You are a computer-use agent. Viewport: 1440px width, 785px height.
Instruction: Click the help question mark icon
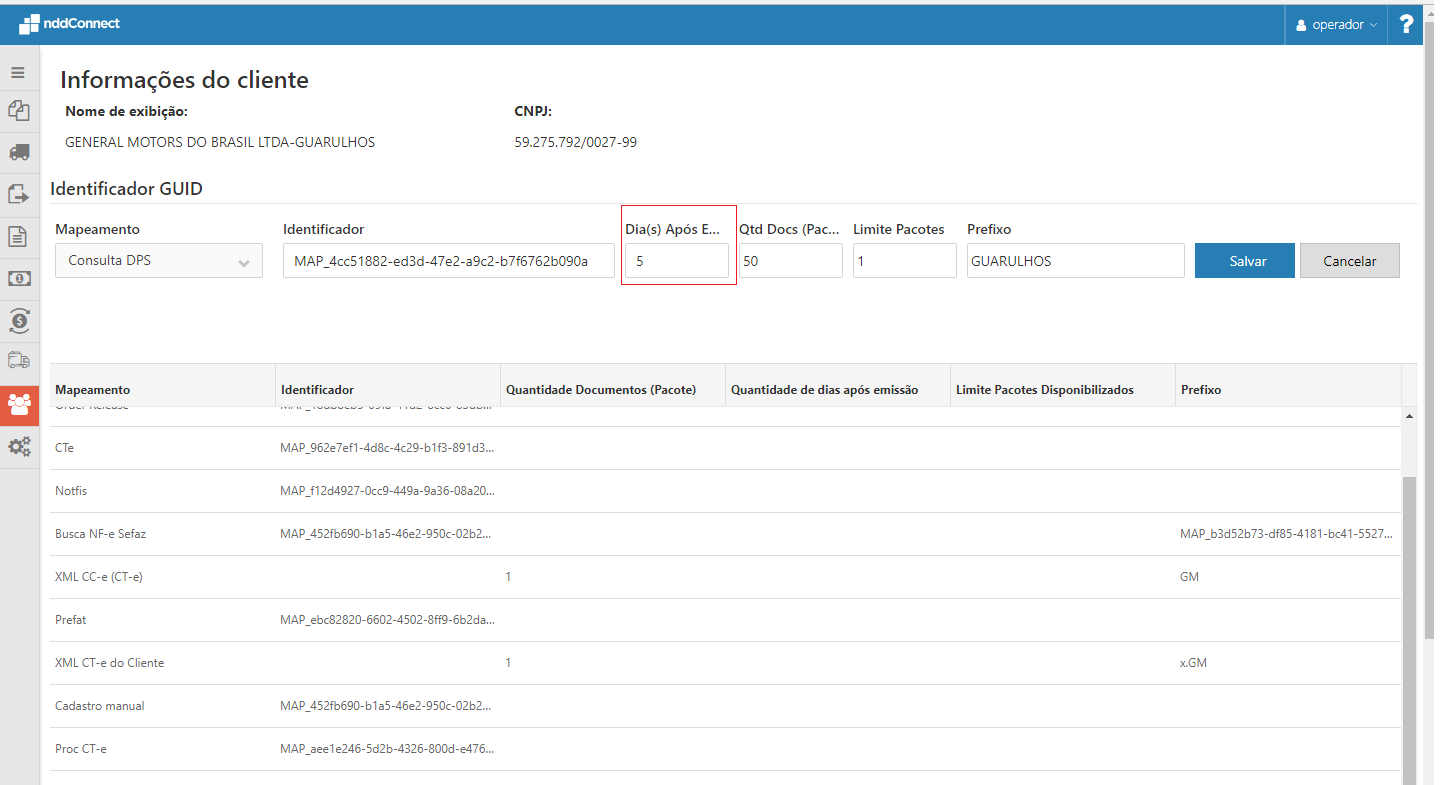(1406, 24)
